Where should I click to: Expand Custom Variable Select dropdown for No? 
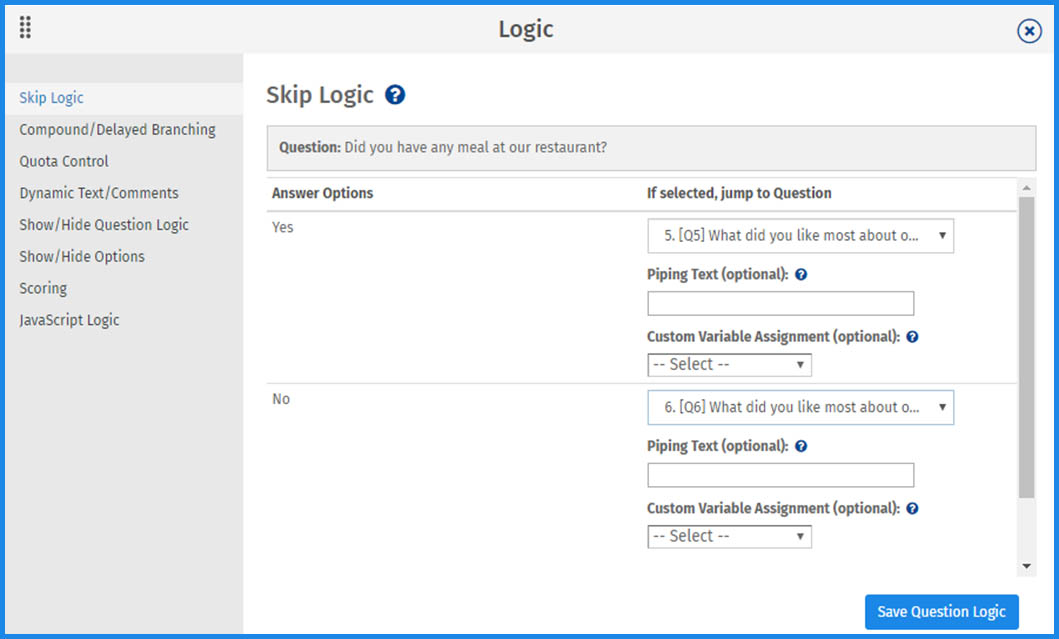[x=729, y=537]
